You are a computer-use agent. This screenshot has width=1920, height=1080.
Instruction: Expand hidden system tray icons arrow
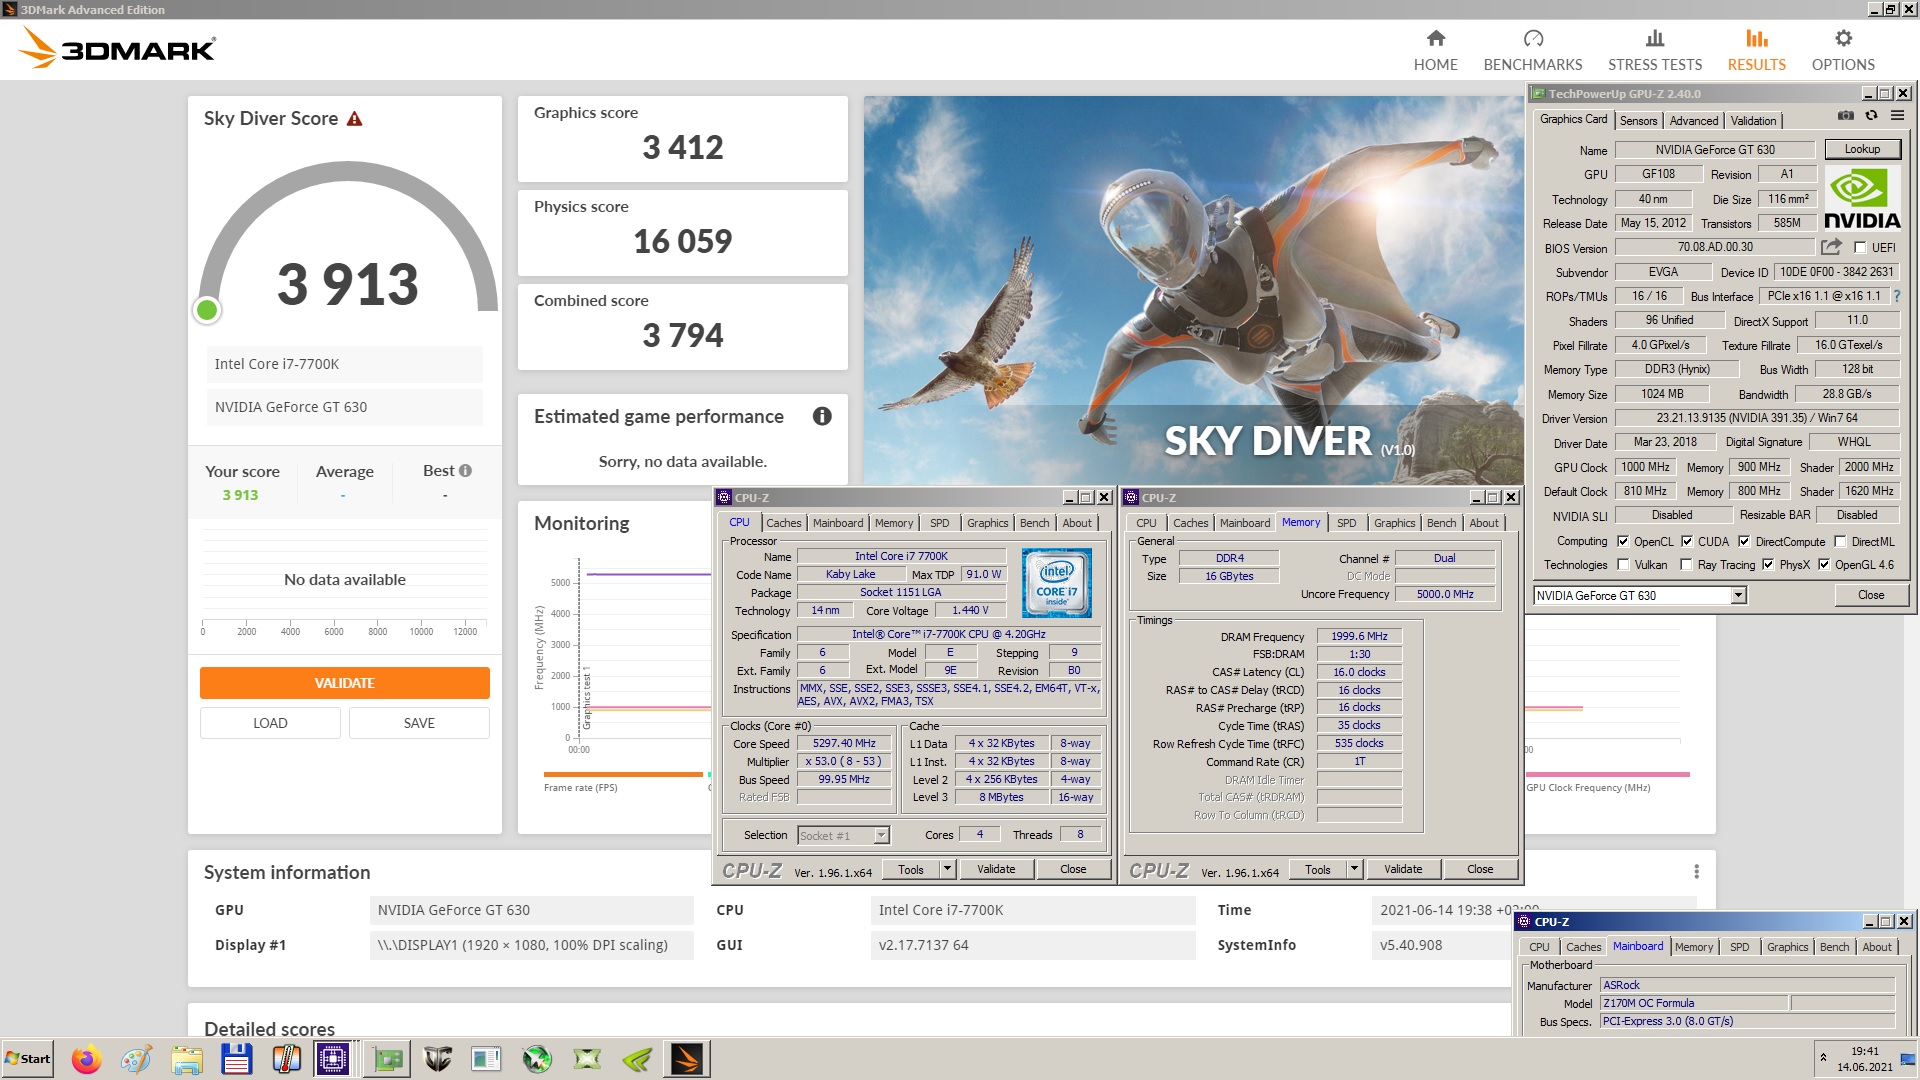click(x=1823, y=1057)
